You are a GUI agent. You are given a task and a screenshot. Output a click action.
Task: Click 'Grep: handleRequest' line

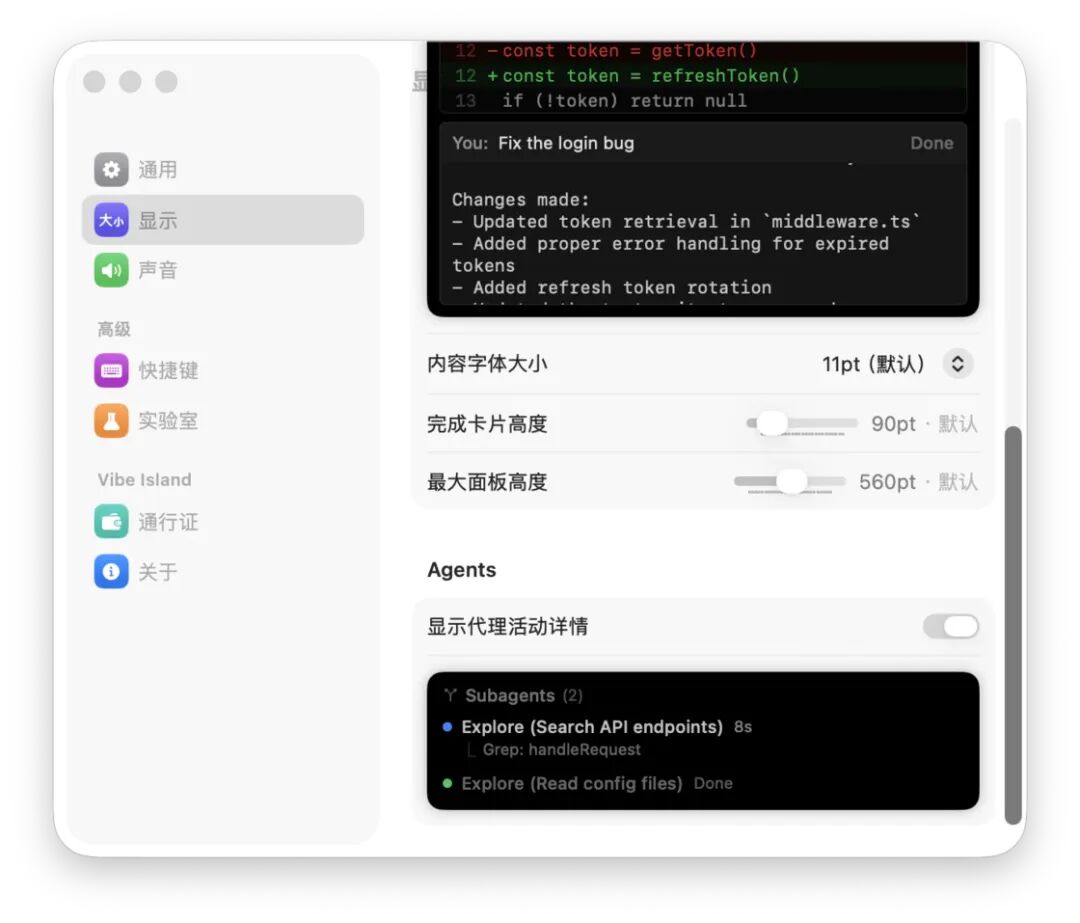pos(561,750)
